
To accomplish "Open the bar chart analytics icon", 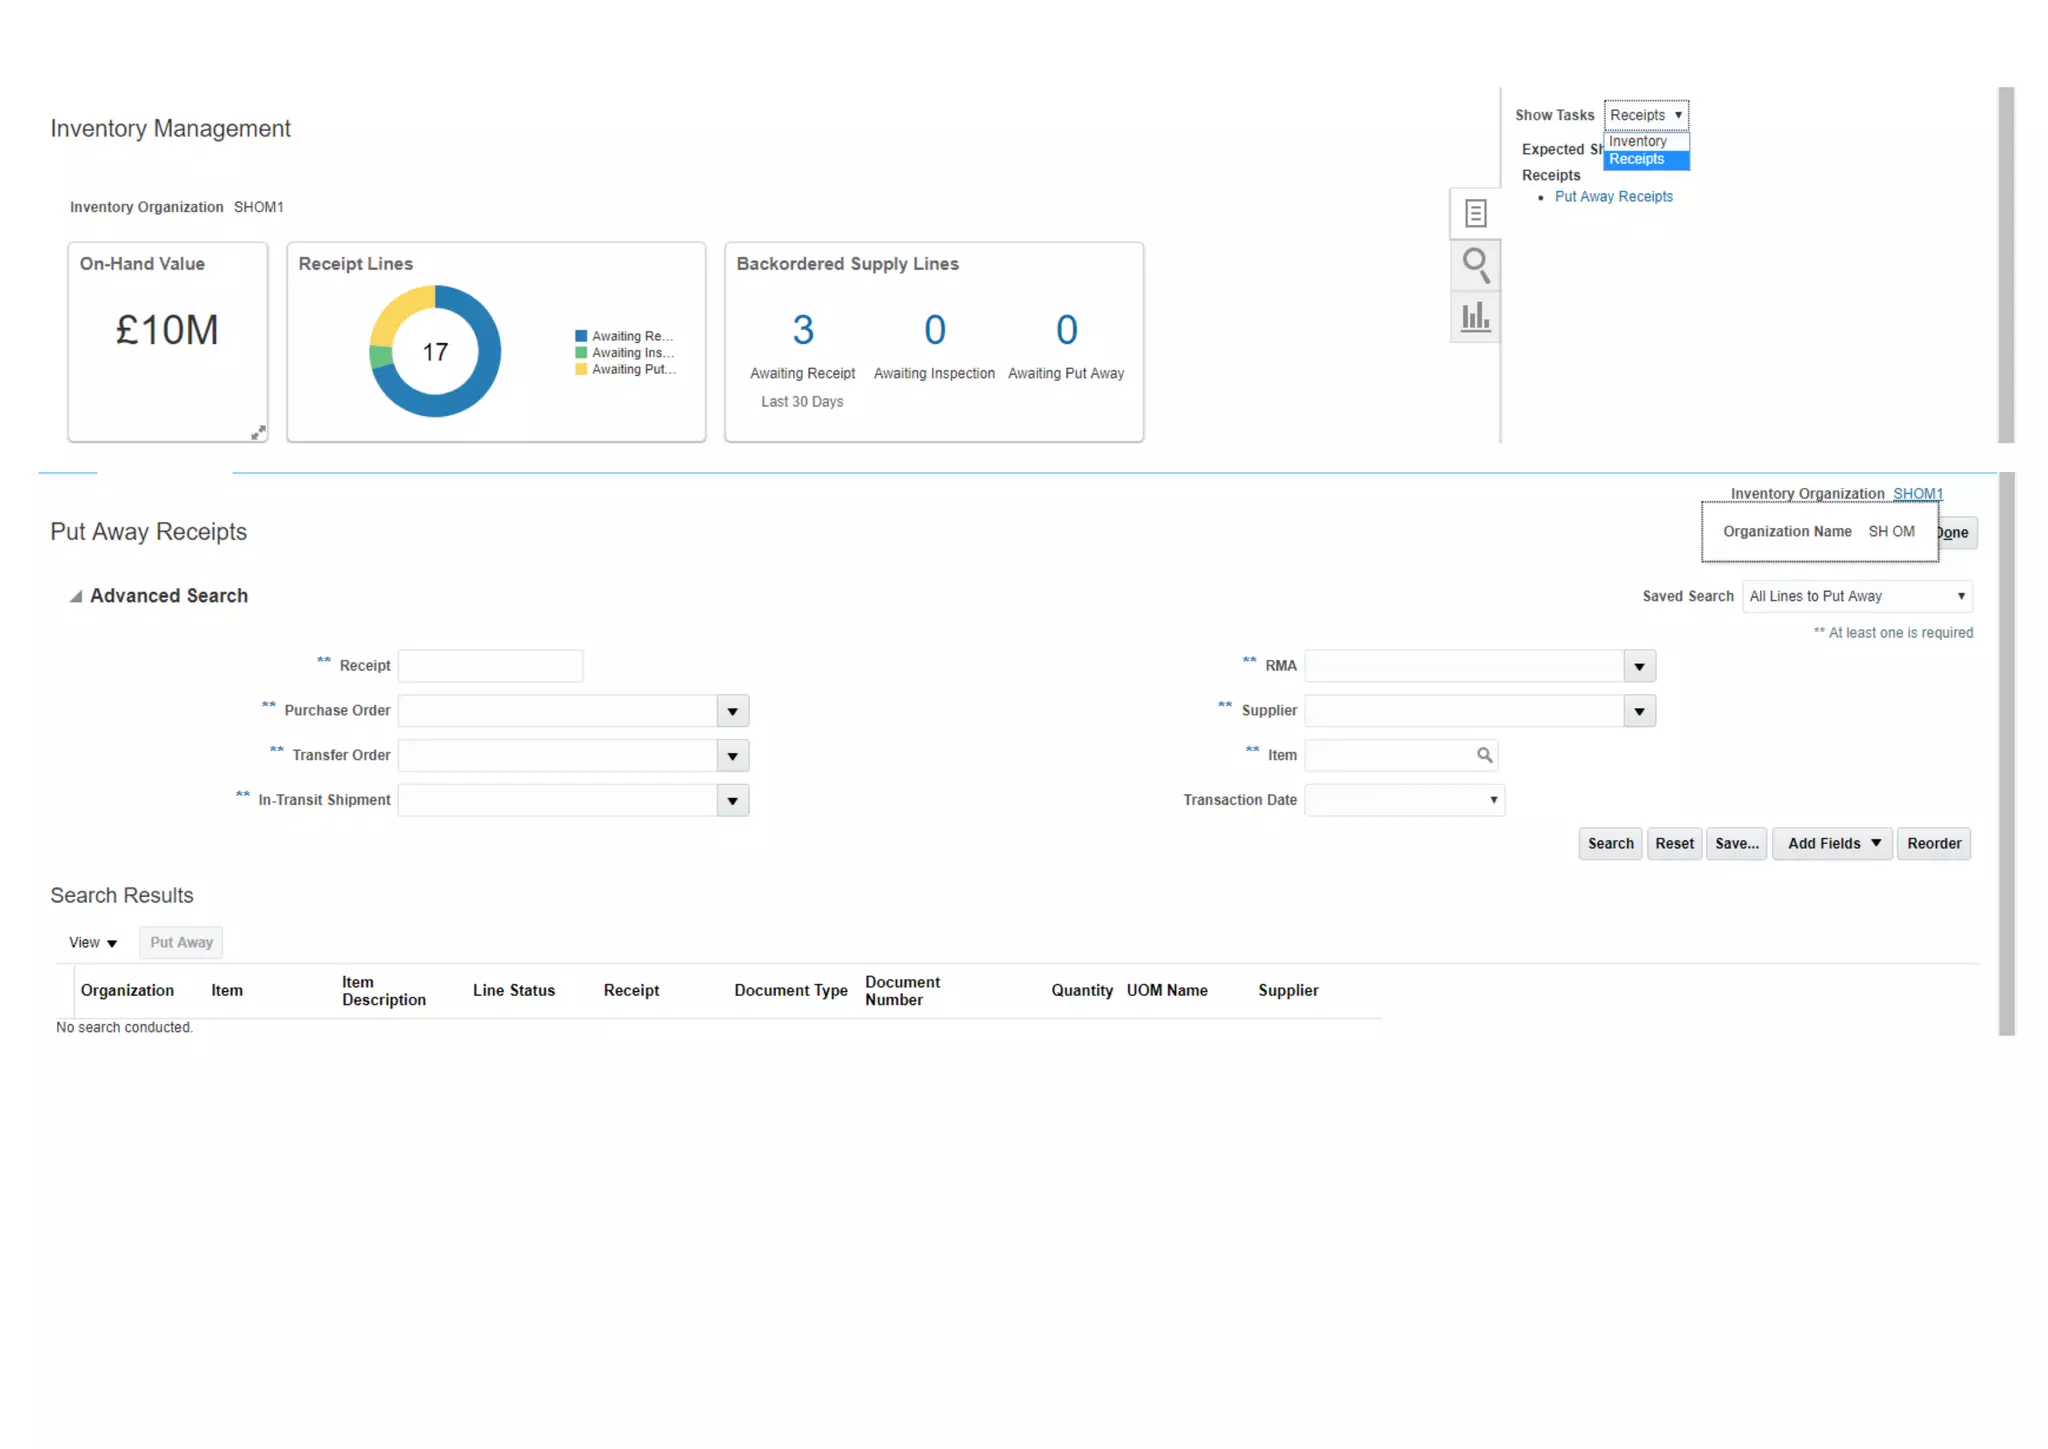I will click(1475, 317).
